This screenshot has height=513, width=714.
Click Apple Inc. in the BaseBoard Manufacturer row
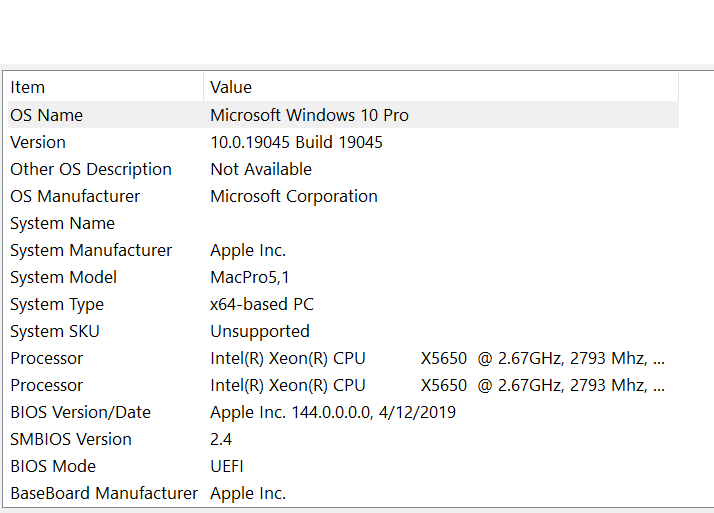[x=248, y=493]
